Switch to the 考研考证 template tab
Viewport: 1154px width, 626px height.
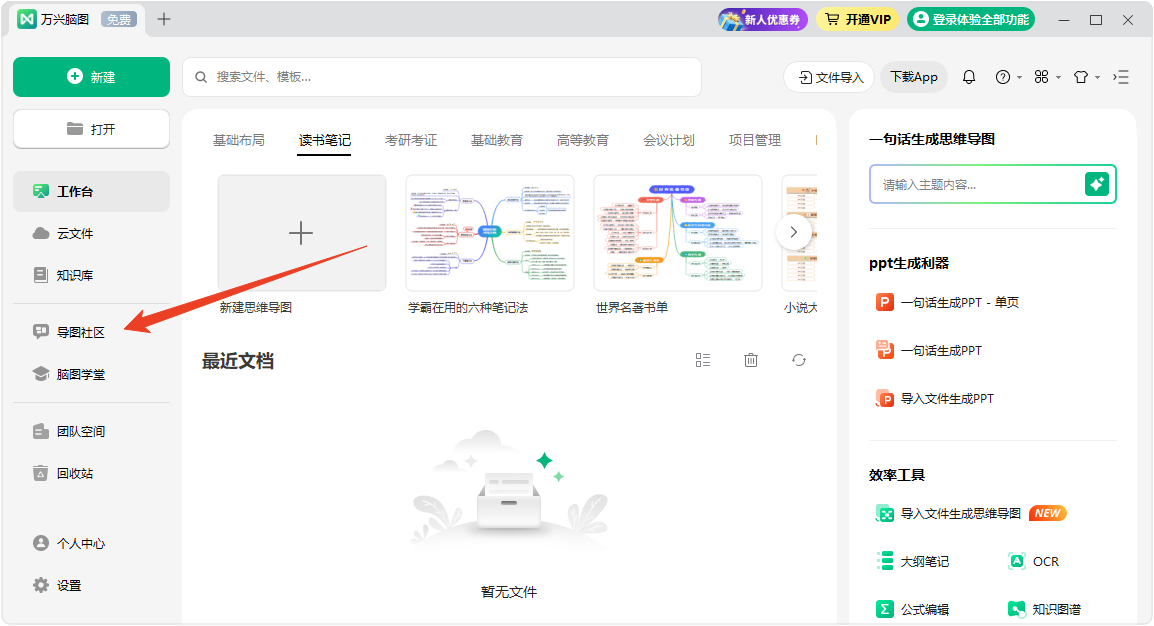pos(411,140)
